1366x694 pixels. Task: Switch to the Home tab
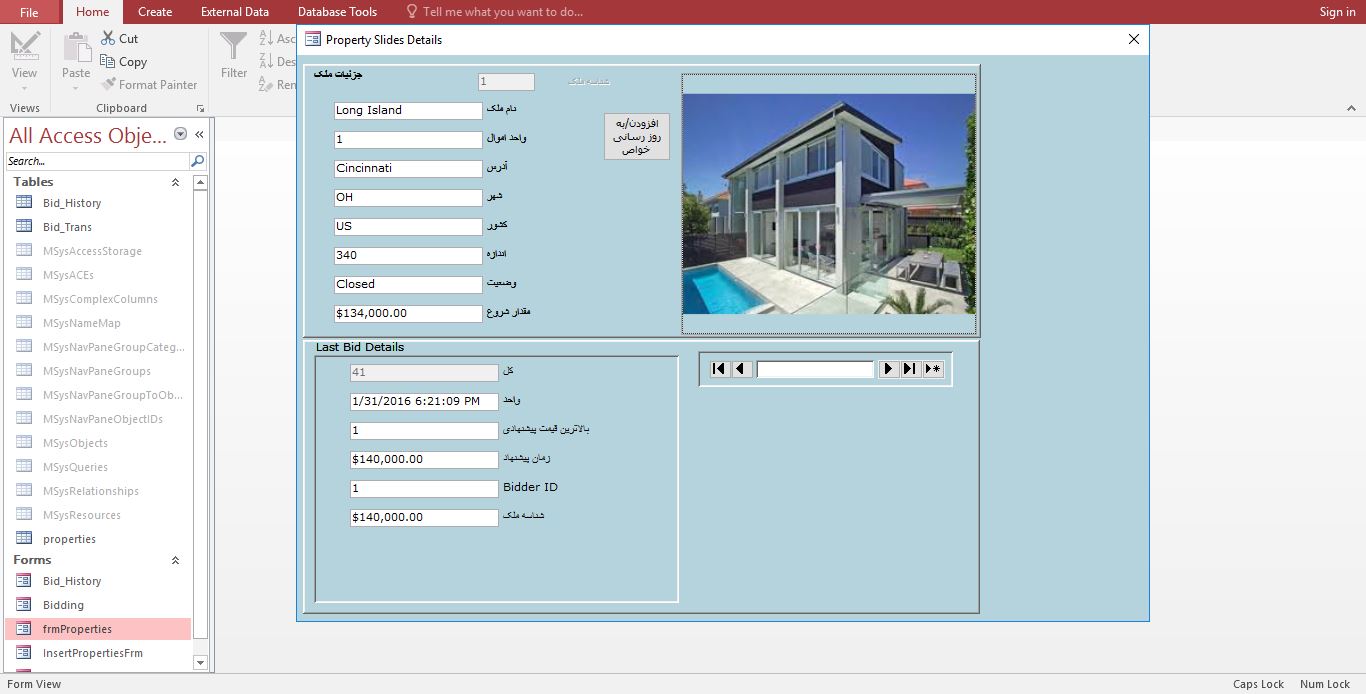pos(93,12)
